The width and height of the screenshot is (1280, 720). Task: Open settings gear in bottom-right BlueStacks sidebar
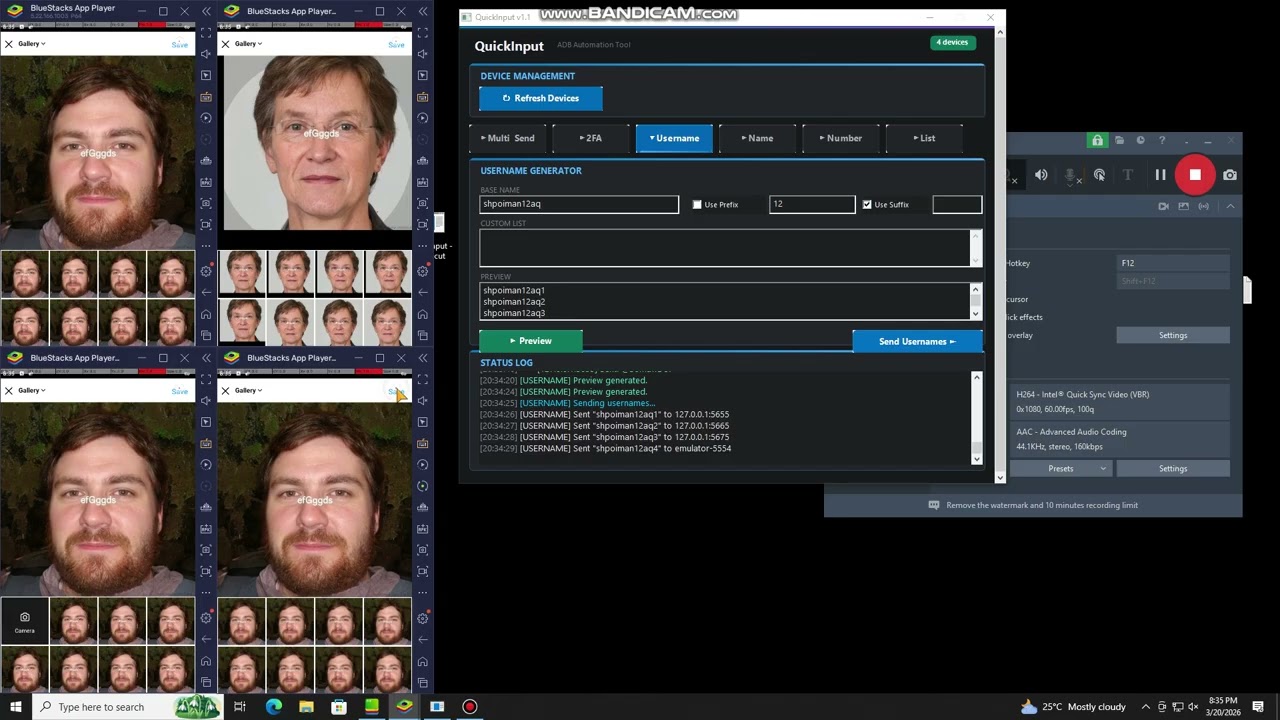click(423, 618)
